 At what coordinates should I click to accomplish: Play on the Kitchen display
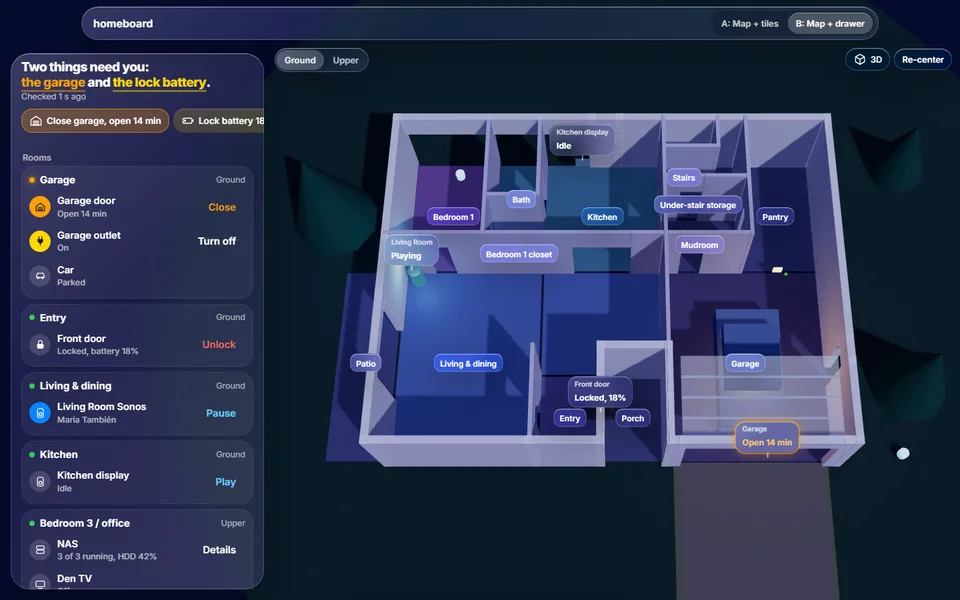[x=225, y=482]
